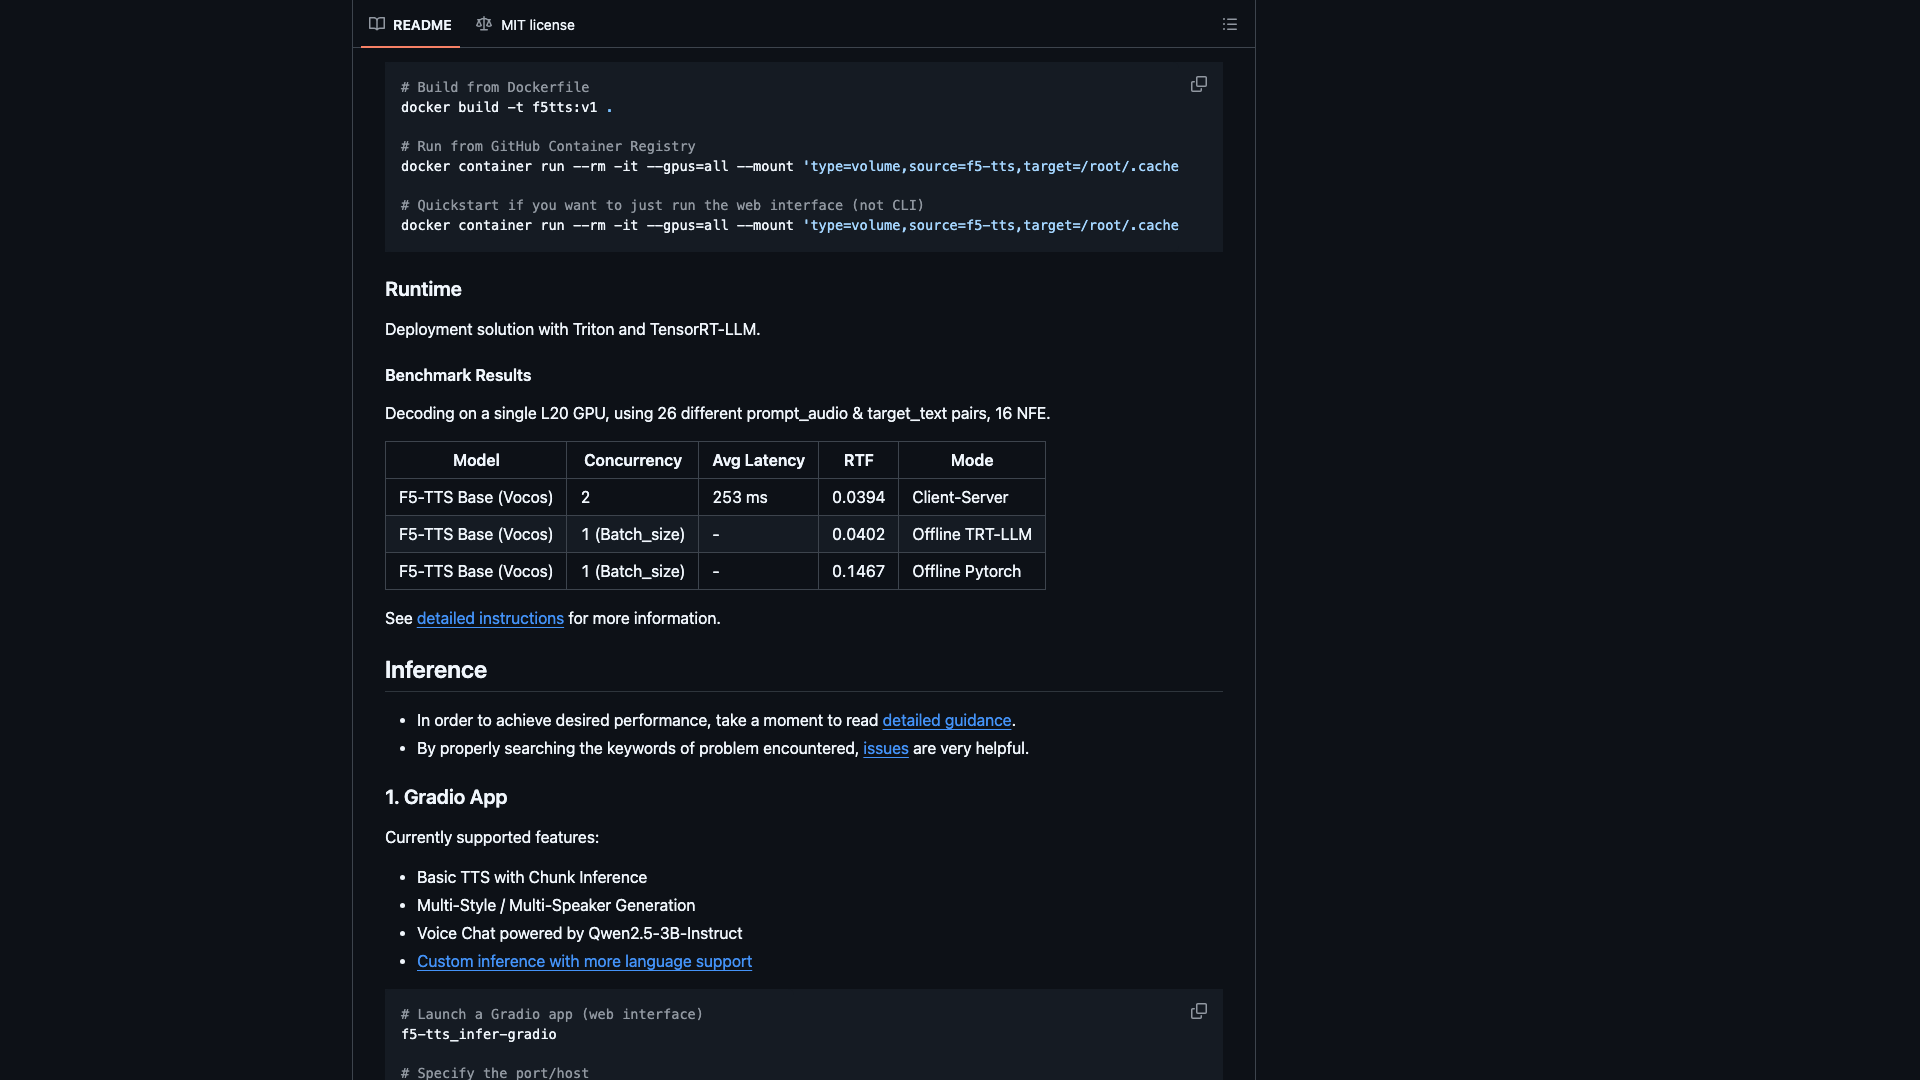Select the Benchmark Results heading
This screenshot has height=1080, width=1920.
458,375
